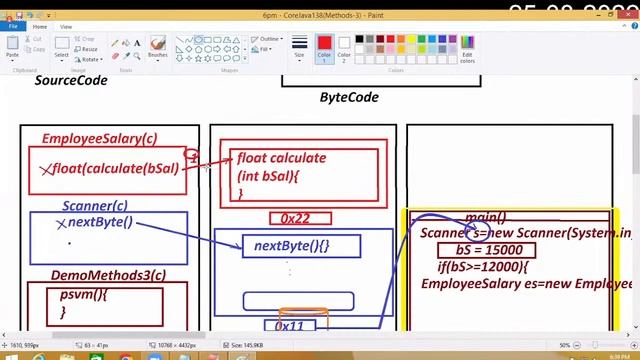640x360 pixels.
Task: Click the horizontal scrollbar thumb
Action: [129, 335]
